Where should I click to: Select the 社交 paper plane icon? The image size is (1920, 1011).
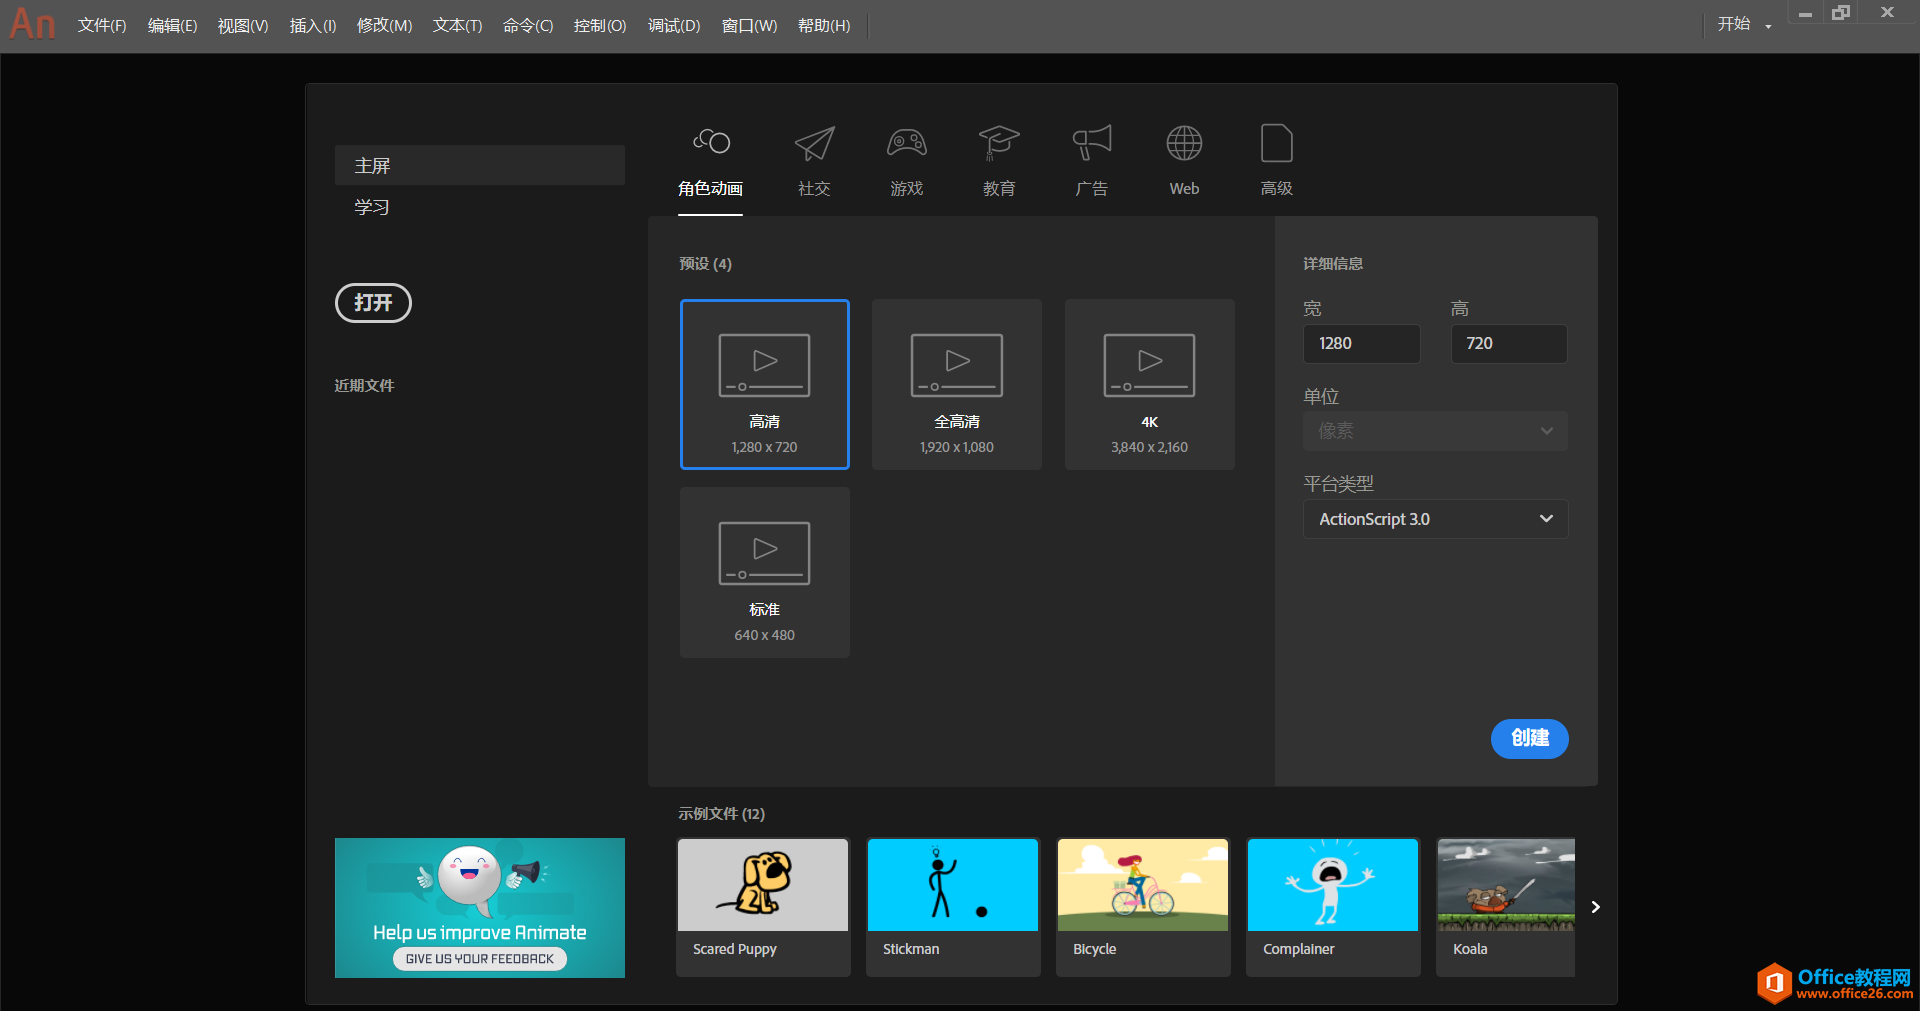click(x=814, y=143)
